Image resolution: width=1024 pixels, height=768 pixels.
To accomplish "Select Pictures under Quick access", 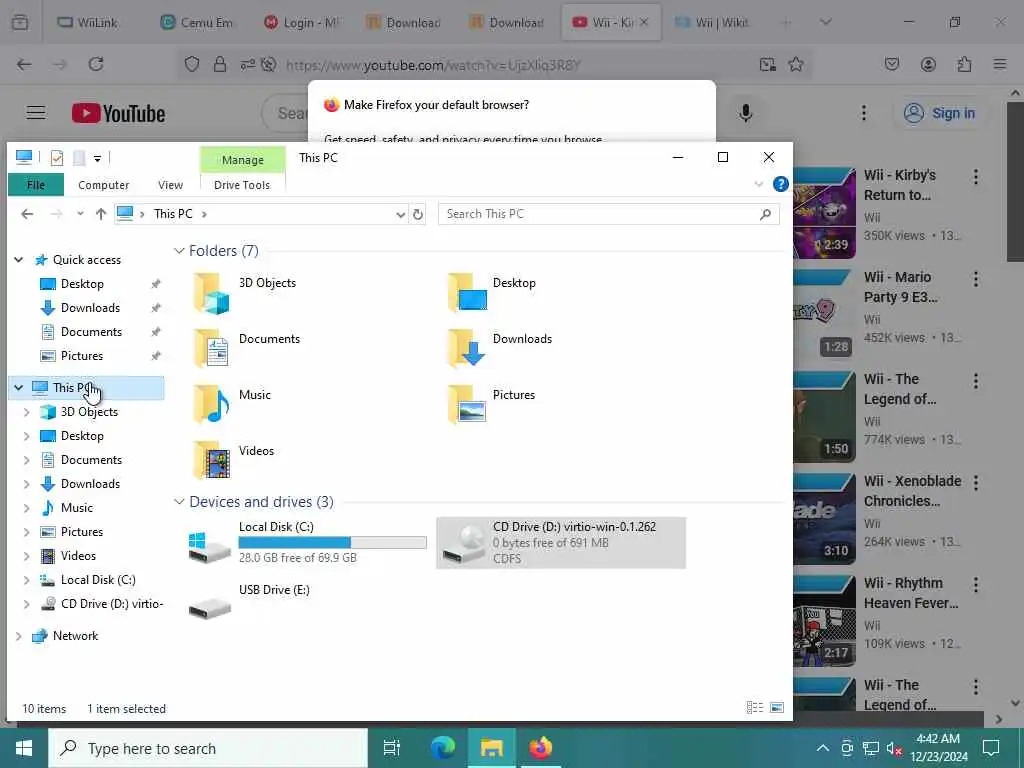I will [82, 356].
